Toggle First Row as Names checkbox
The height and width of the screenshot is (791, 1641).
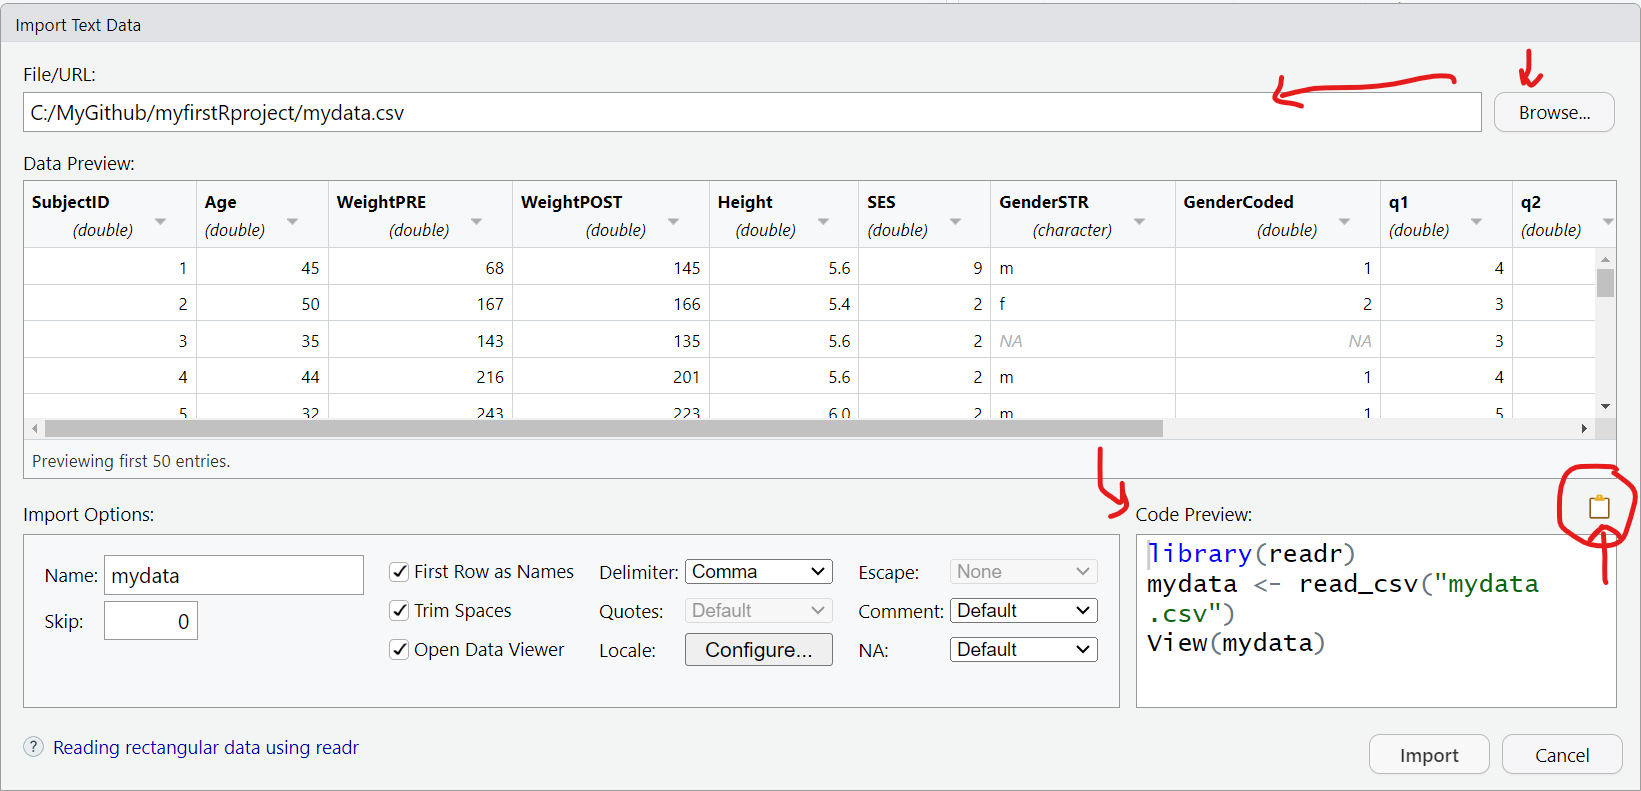399,572
